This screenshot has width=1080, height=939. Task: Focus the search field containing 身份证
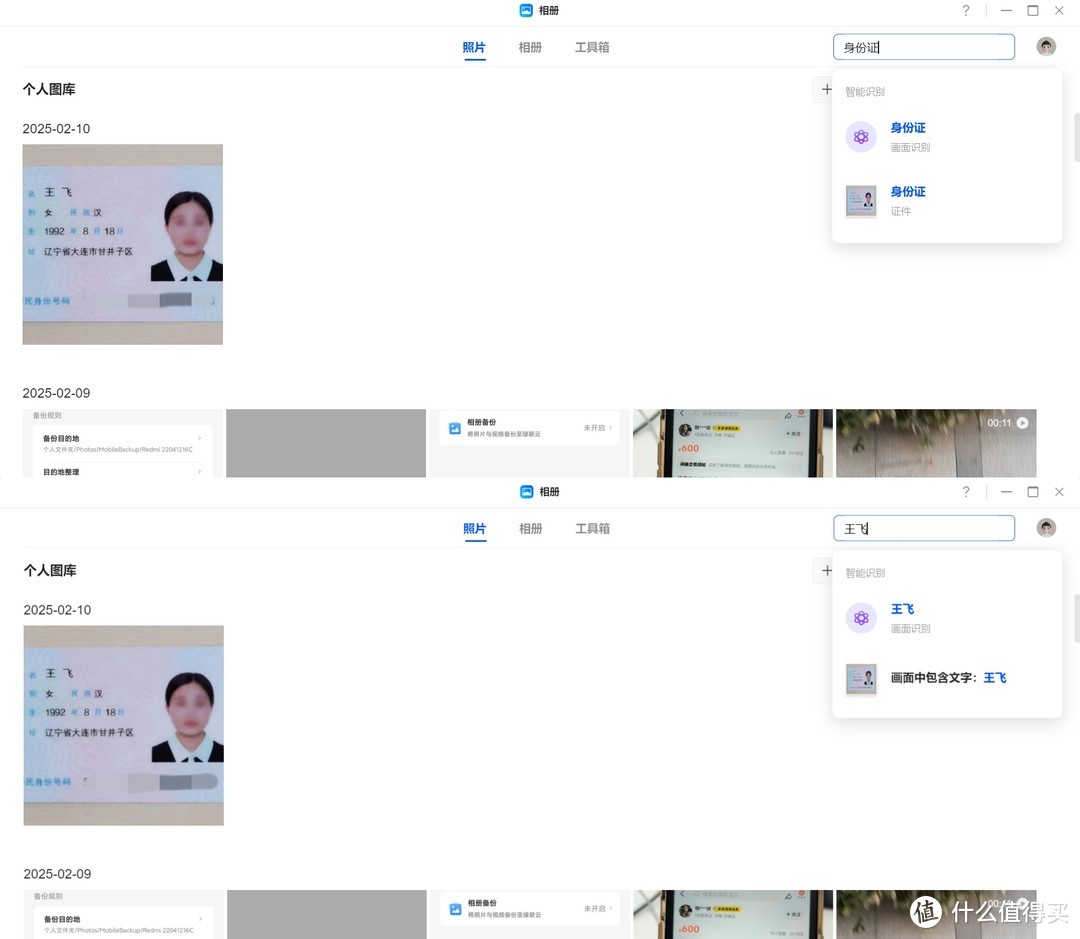point(924,47)
